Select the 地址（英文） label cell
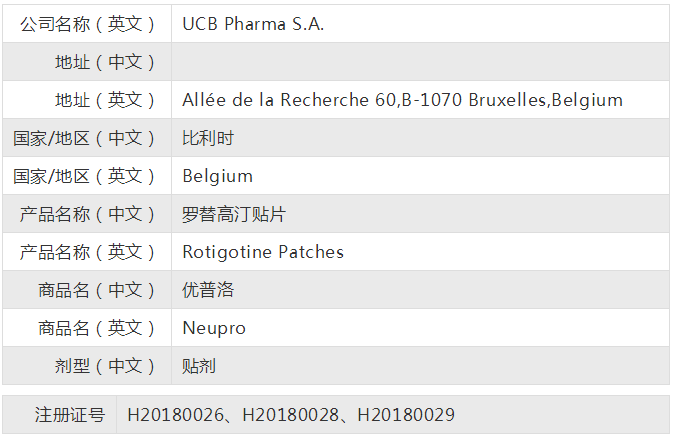The width and height of the screenshot is (673, 439). (x=106, y=100)
